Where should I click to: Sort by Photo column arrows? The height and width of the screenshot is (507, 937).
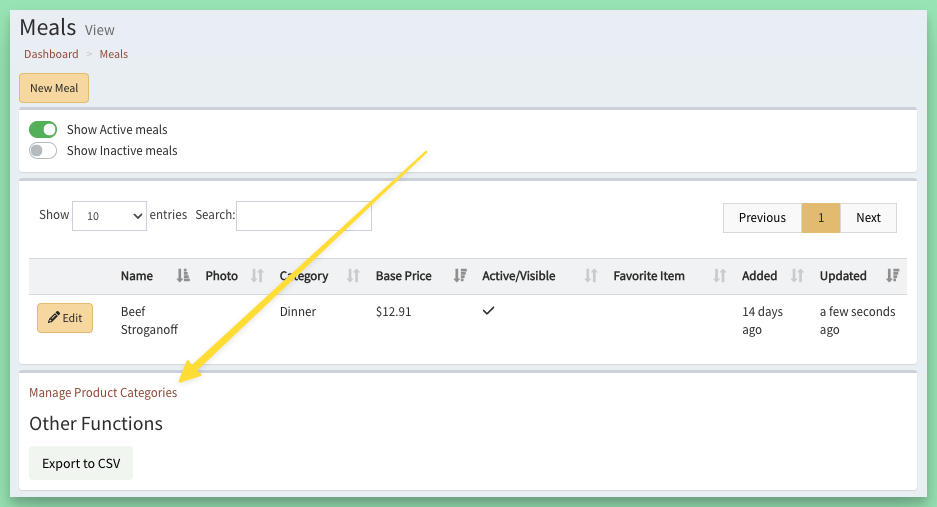click(x=257, y=275)
